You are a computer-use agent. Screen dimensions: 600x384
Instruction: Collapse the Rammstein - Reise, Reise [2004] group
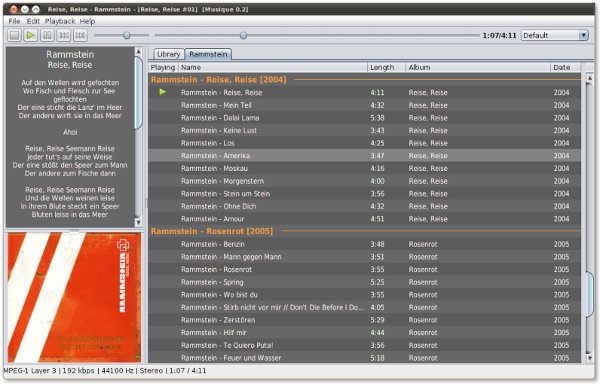218,80
